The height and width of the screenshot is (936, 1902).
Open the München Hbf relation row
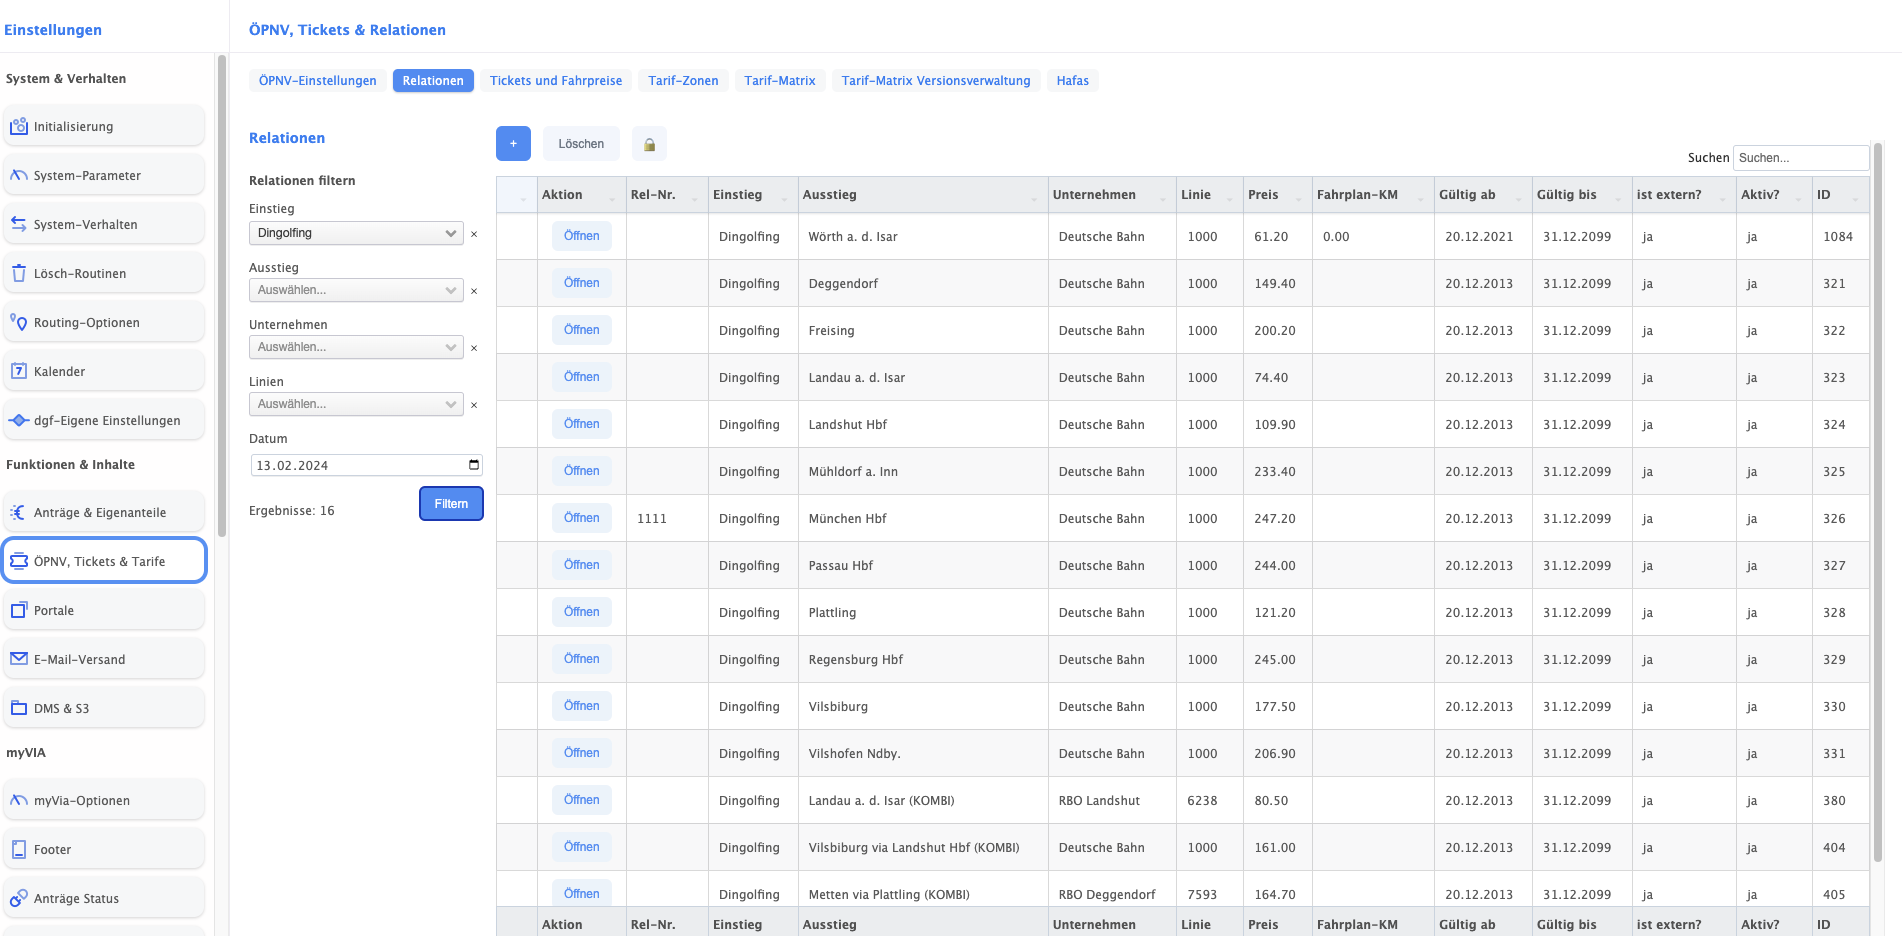coord(581,518)
